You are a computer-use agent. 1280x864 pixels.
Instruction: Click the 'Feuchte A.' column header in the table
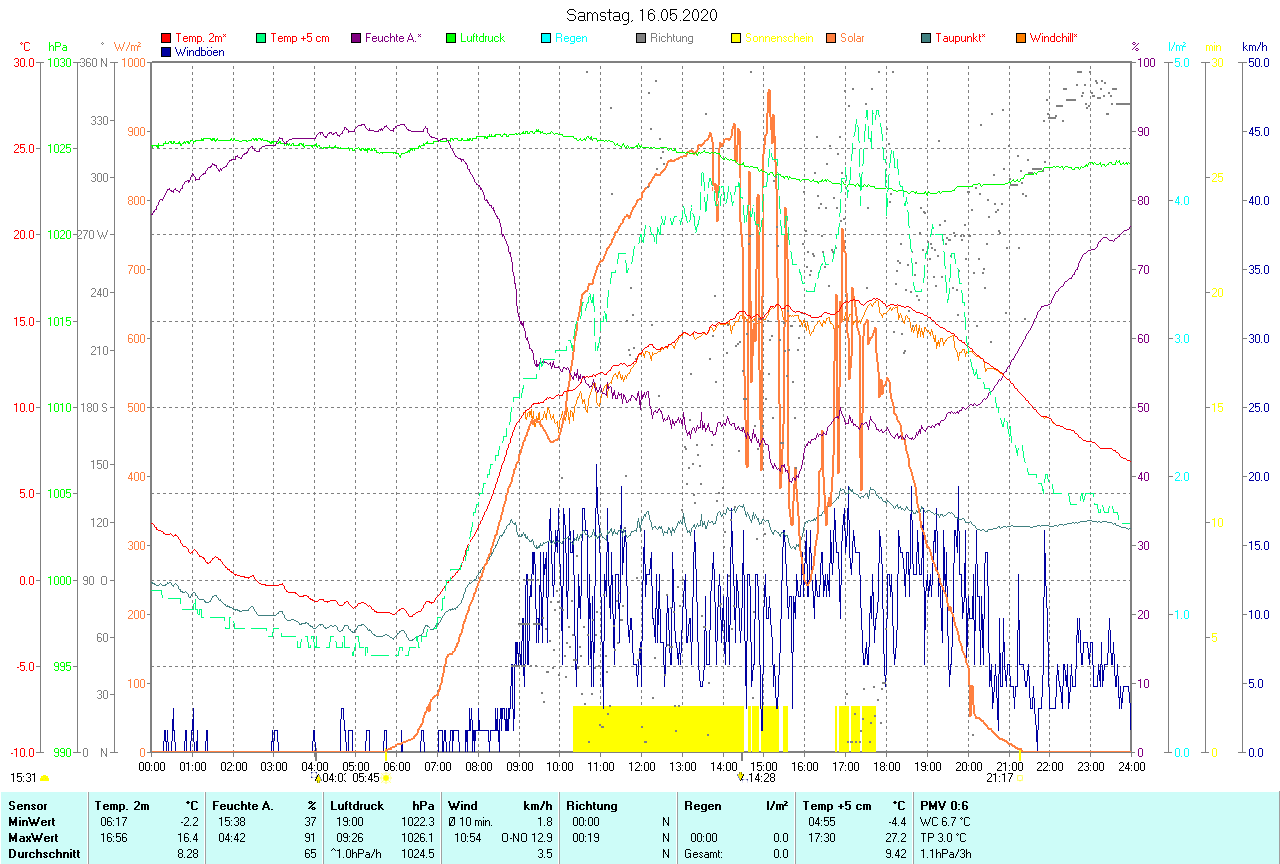[243, 805]
